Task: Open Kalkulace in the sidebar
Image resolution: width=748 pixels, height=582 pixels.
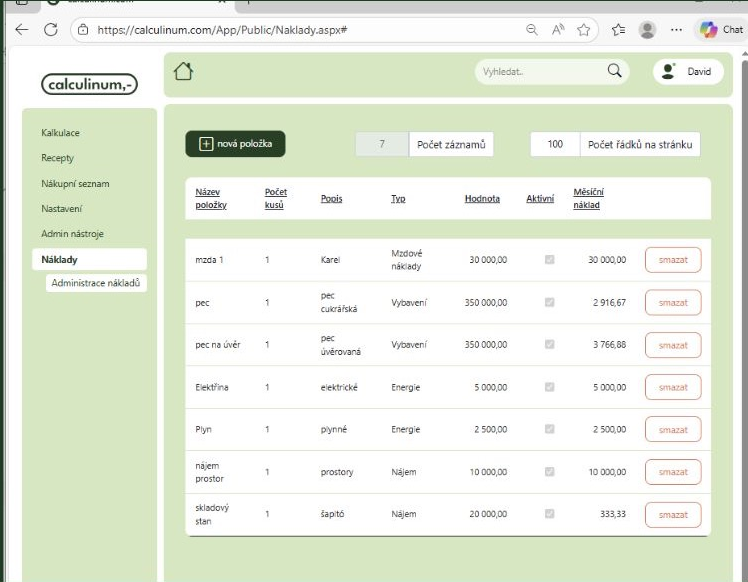Action: [60, 133]
